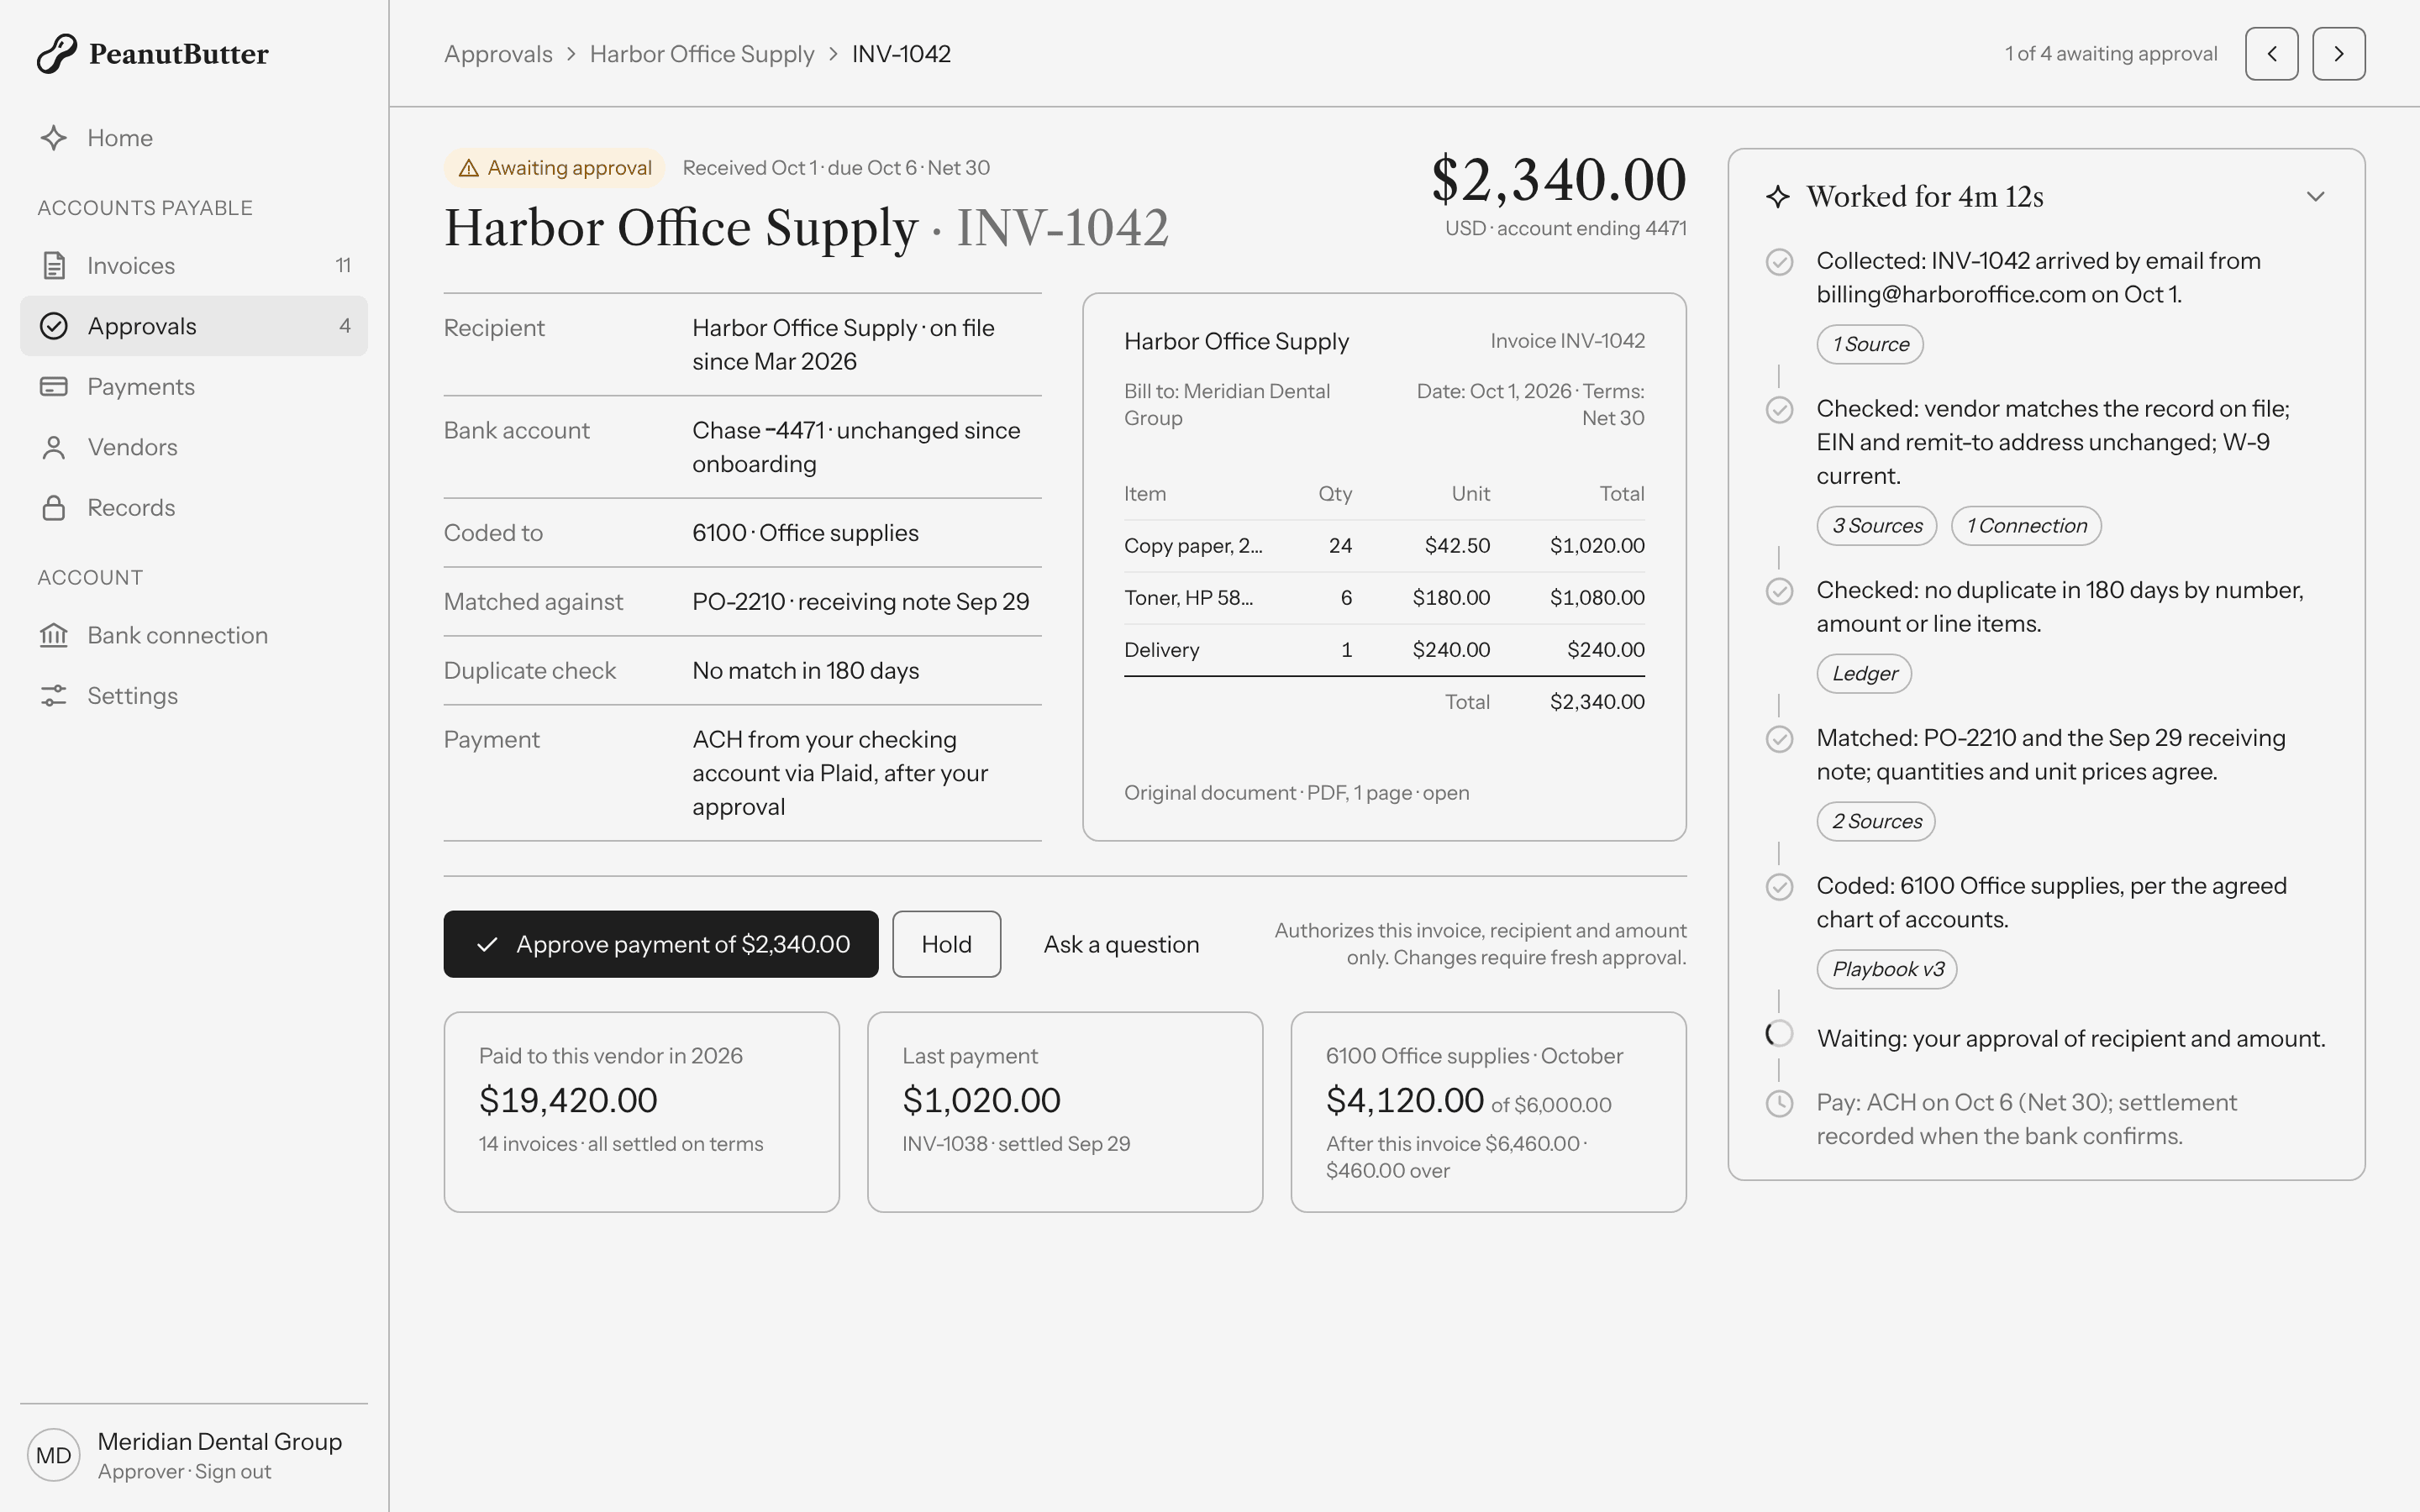
Task: Click the spinner icon beside Waiting step
Action: tap(1779, 1034)
